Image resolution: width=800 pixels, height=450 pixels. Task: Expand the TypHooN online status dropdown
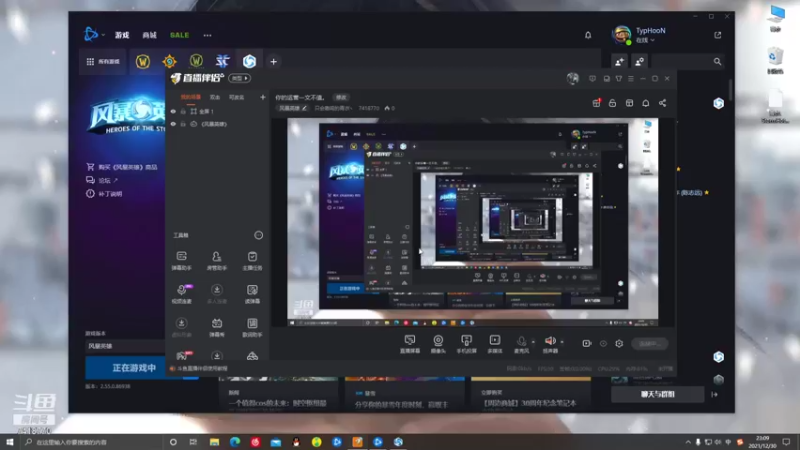click(x=645, y=40)
